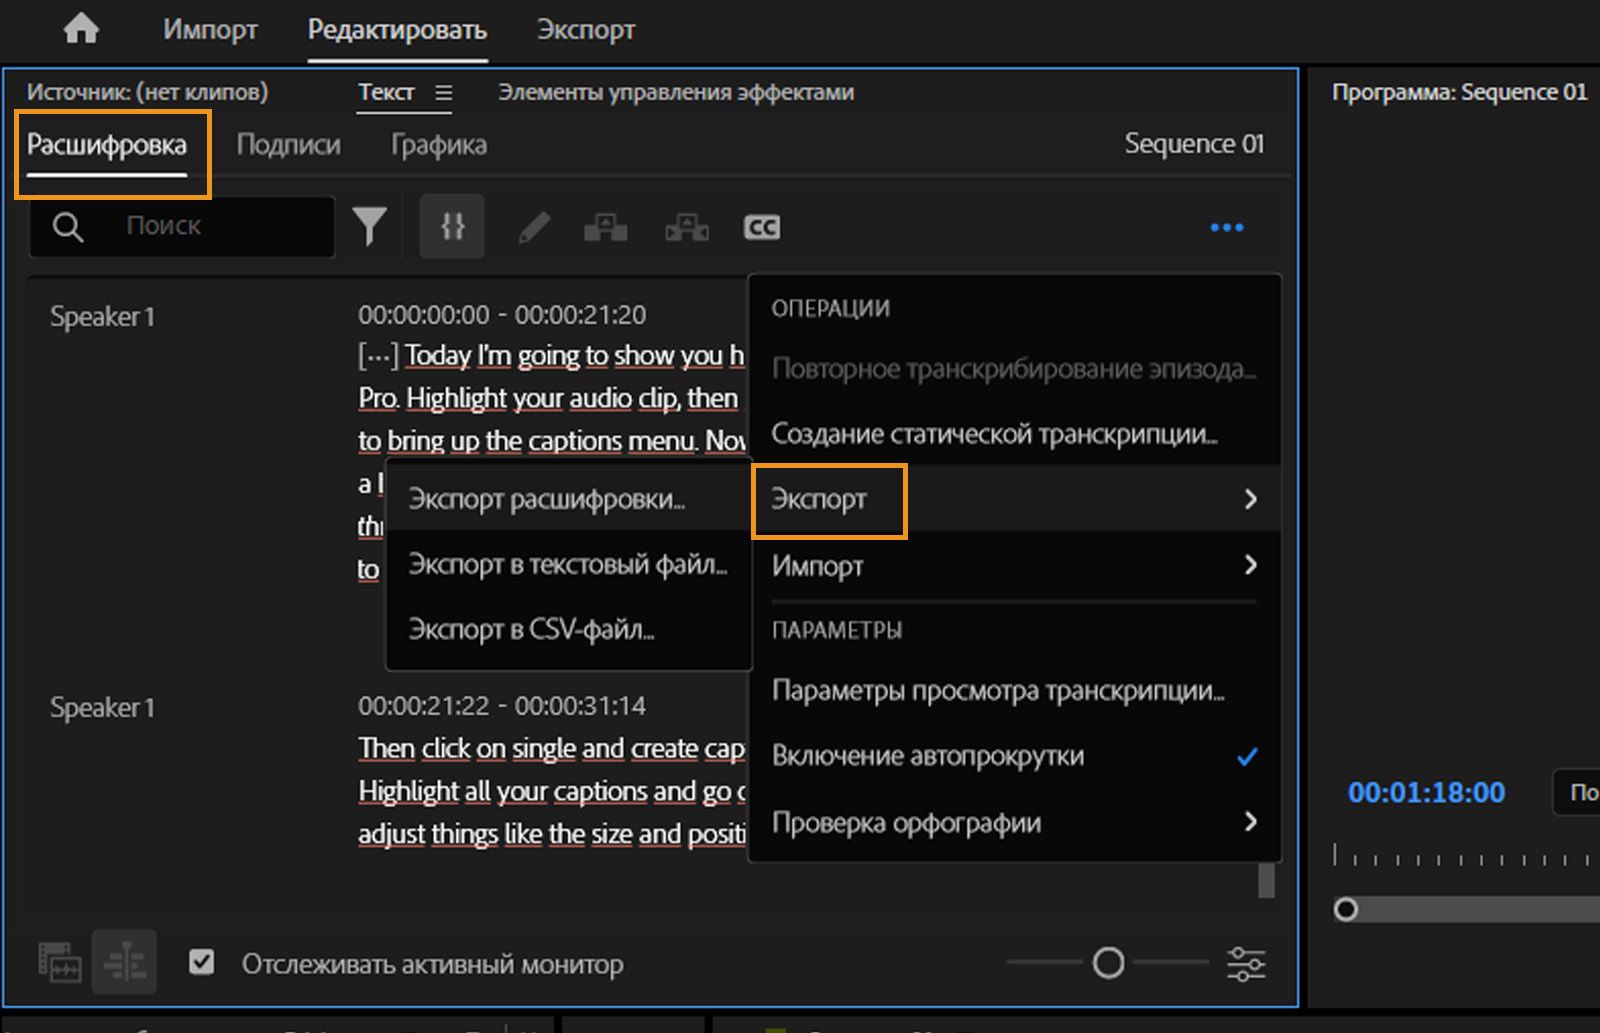Click the Sequence 01 label in Text panel
The height and width of the screenshot is (1033, 1600).
pyautogui.click(x=1194, y=144)
